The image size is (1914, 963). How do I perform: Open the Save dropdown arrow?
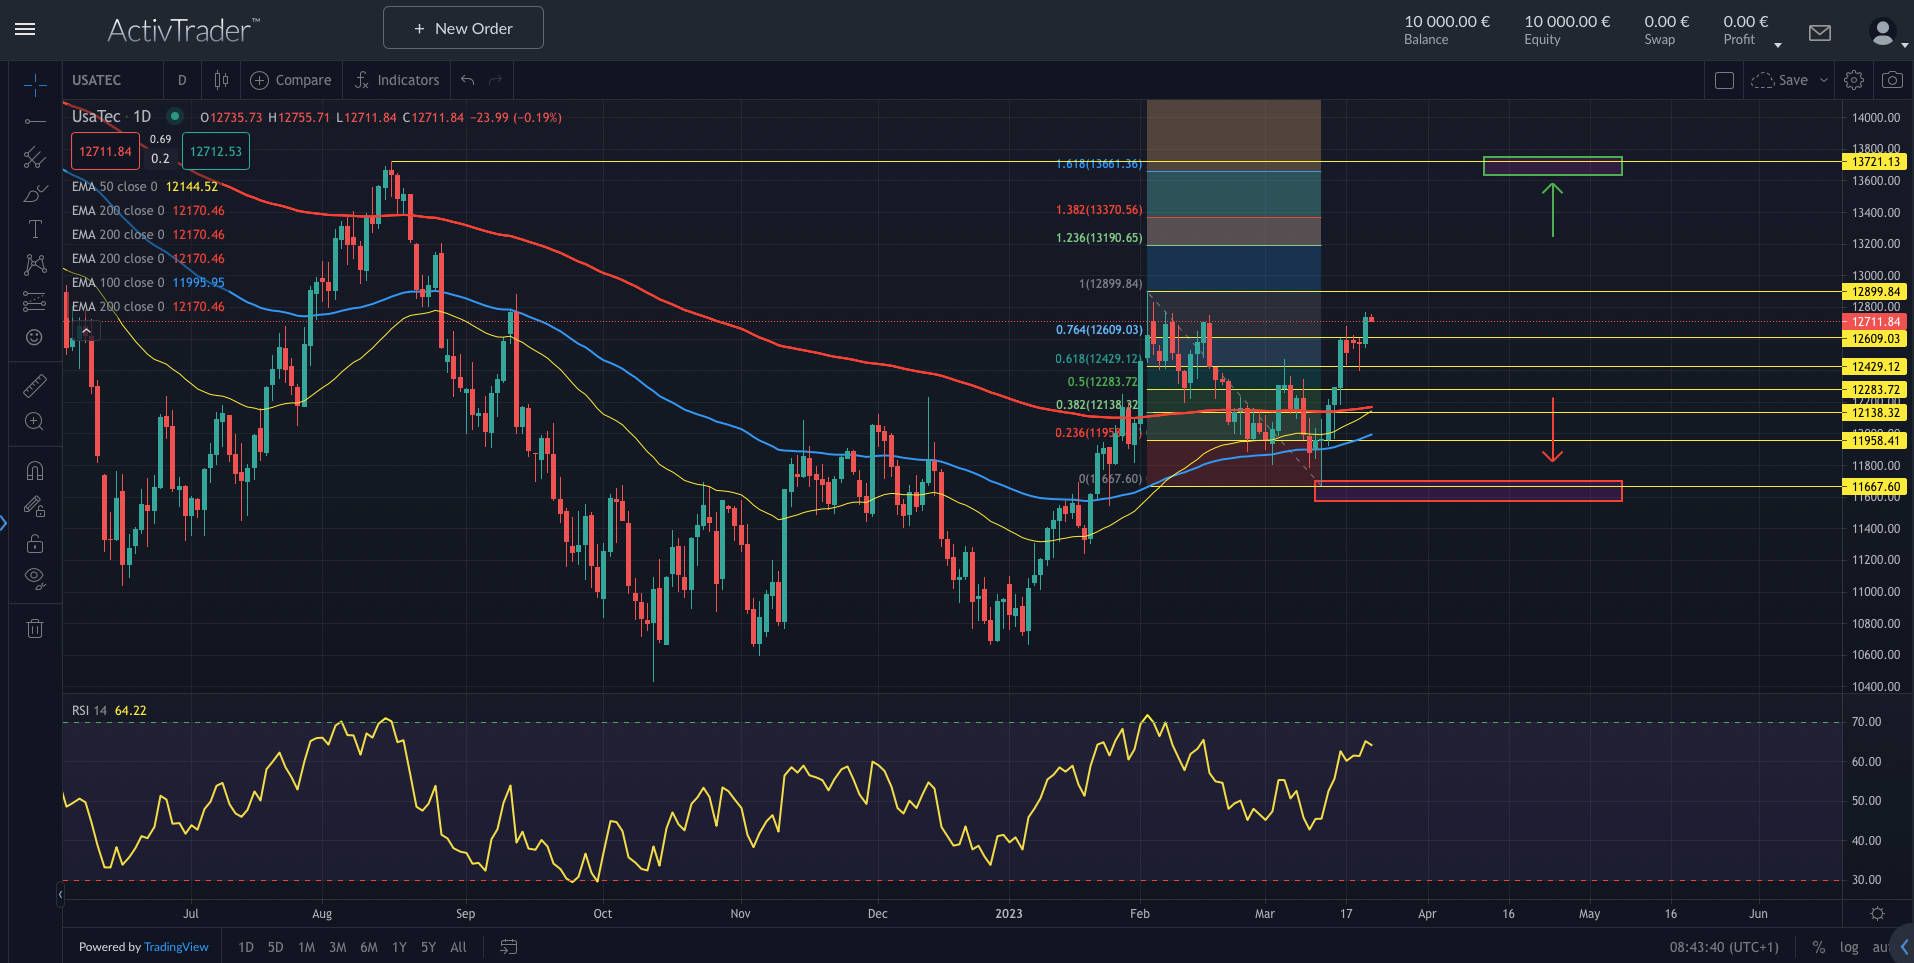(x=1824, y=80)
